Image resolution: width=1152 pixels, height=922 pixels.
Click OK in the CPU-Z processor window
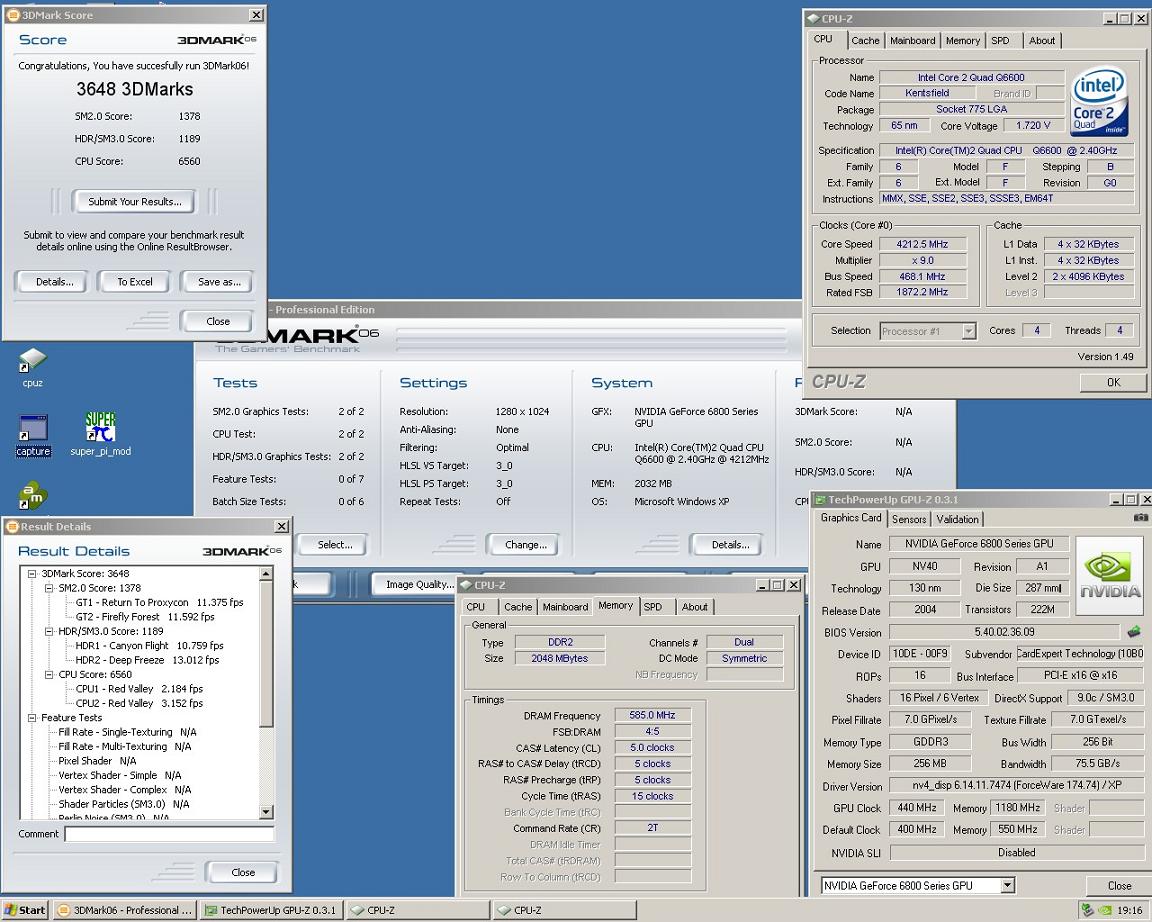pyautogui.click(x=1113, y=382)
